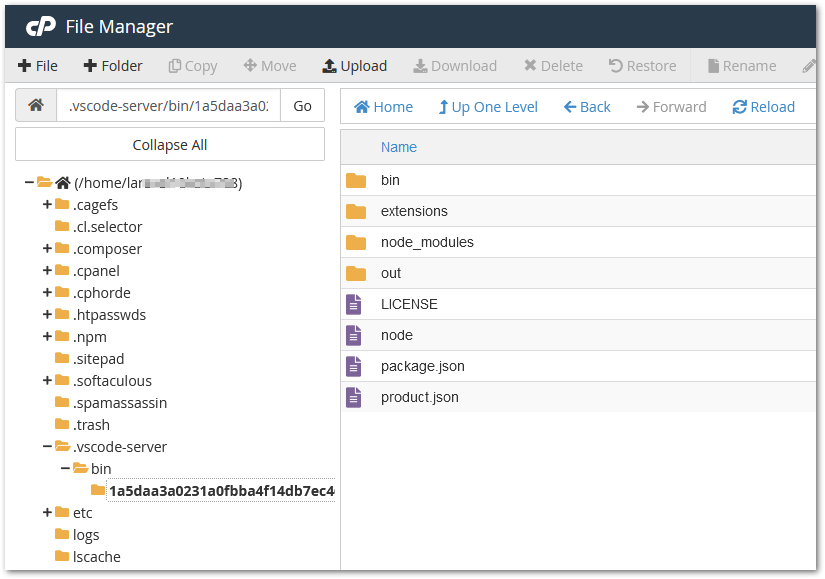825x579 pixels.
Task: Click the Copy toolbar button
Action: 193,66
